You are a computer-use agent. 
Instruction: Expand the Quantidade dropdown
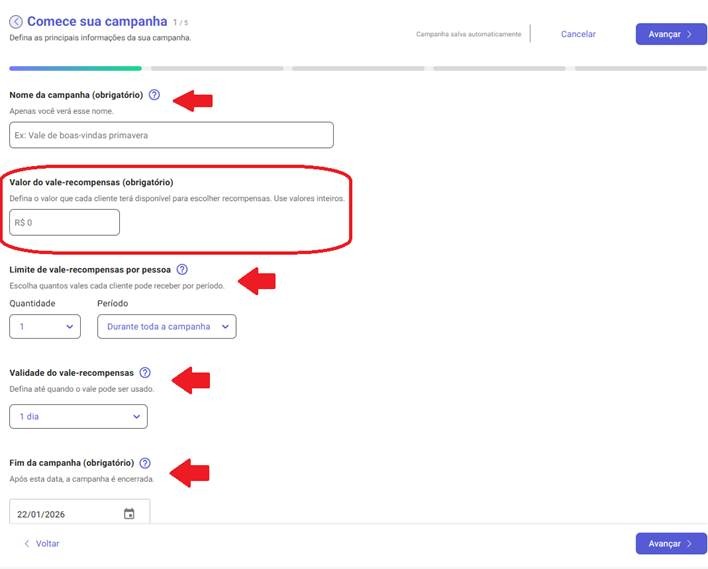coord(44,326)
